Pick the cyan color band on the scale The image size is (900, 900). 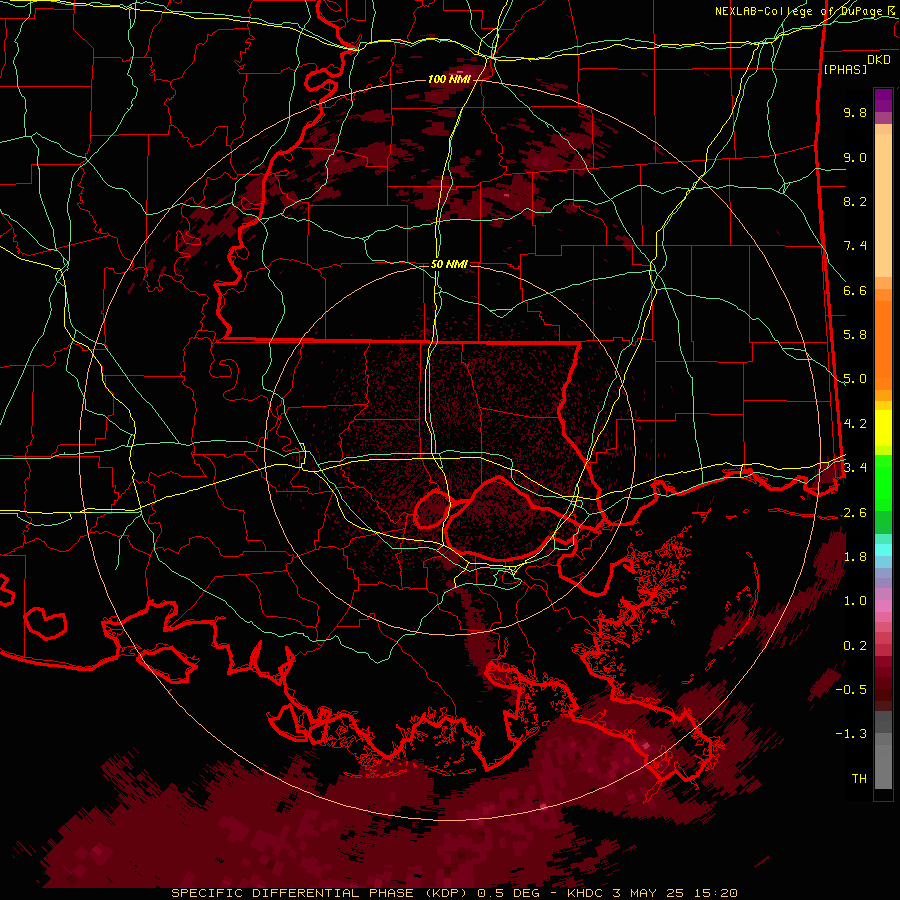[883, 550]
